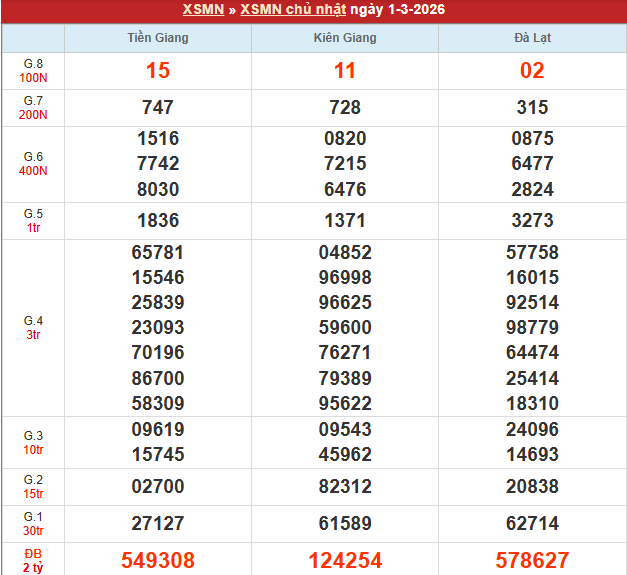This screenshot has height=575, width=627.
Task: Click the ĐB 2 tỷ row label
Action: click(33, 560)
